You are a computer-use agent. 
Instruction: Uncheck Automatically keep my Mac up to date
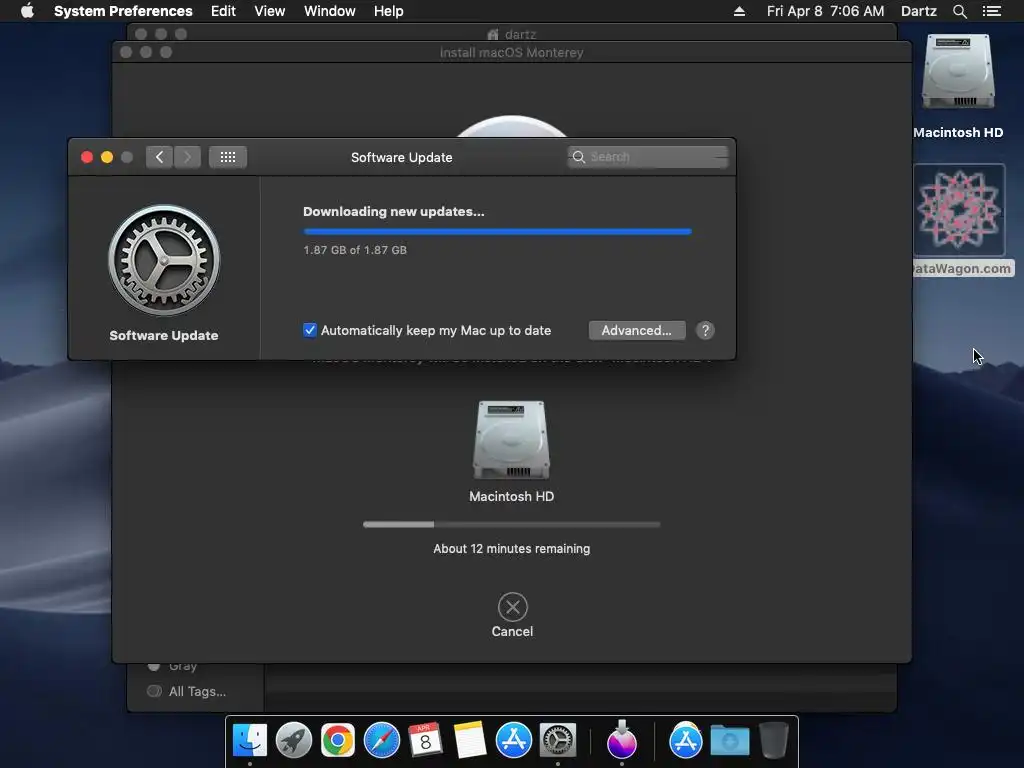coord(310,330)
